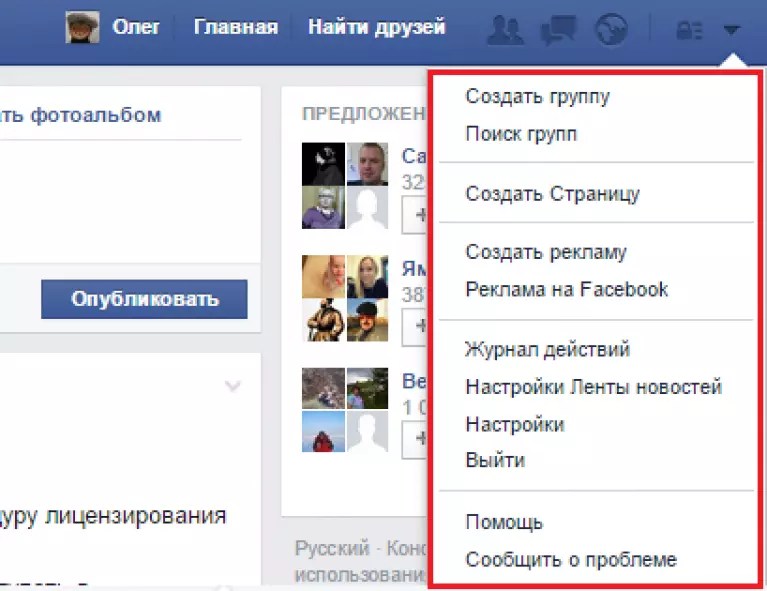The width and height of the screenshot is (767, 591).
Task: Click second suggested group photo collage
Action: [x=345, y=298]
